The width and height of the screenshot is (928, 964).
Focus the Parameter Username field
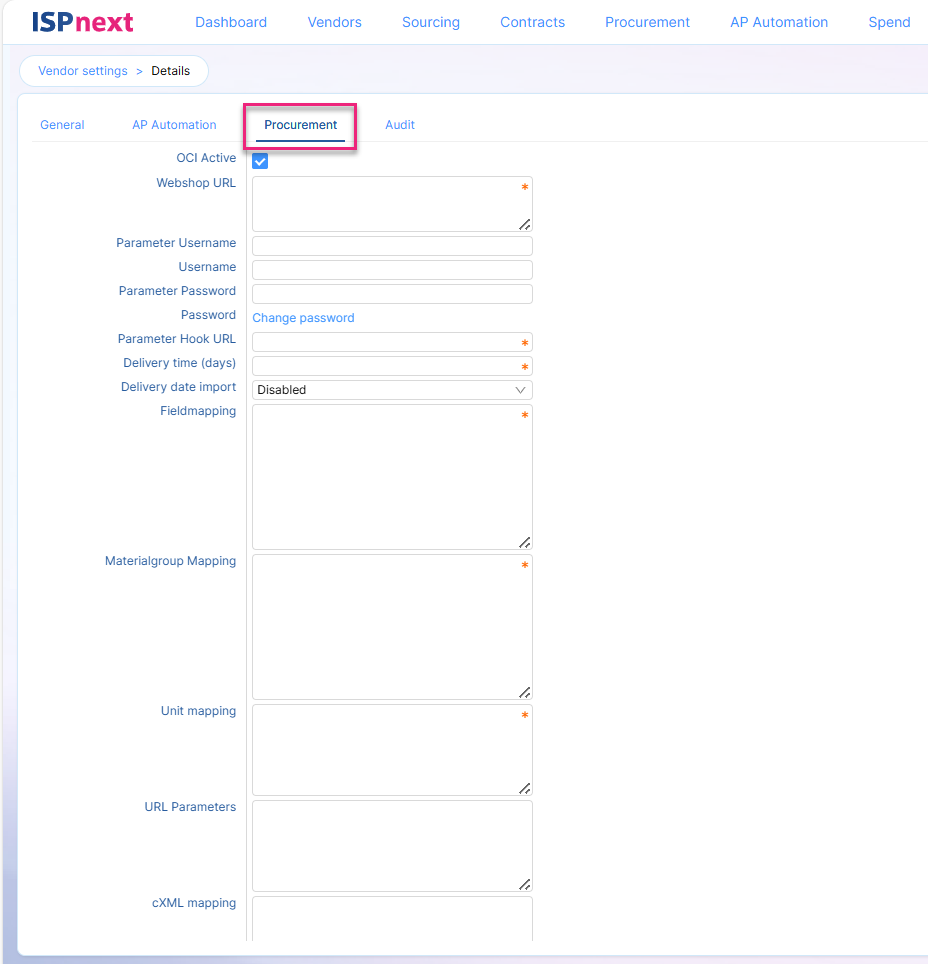(392, 246)
